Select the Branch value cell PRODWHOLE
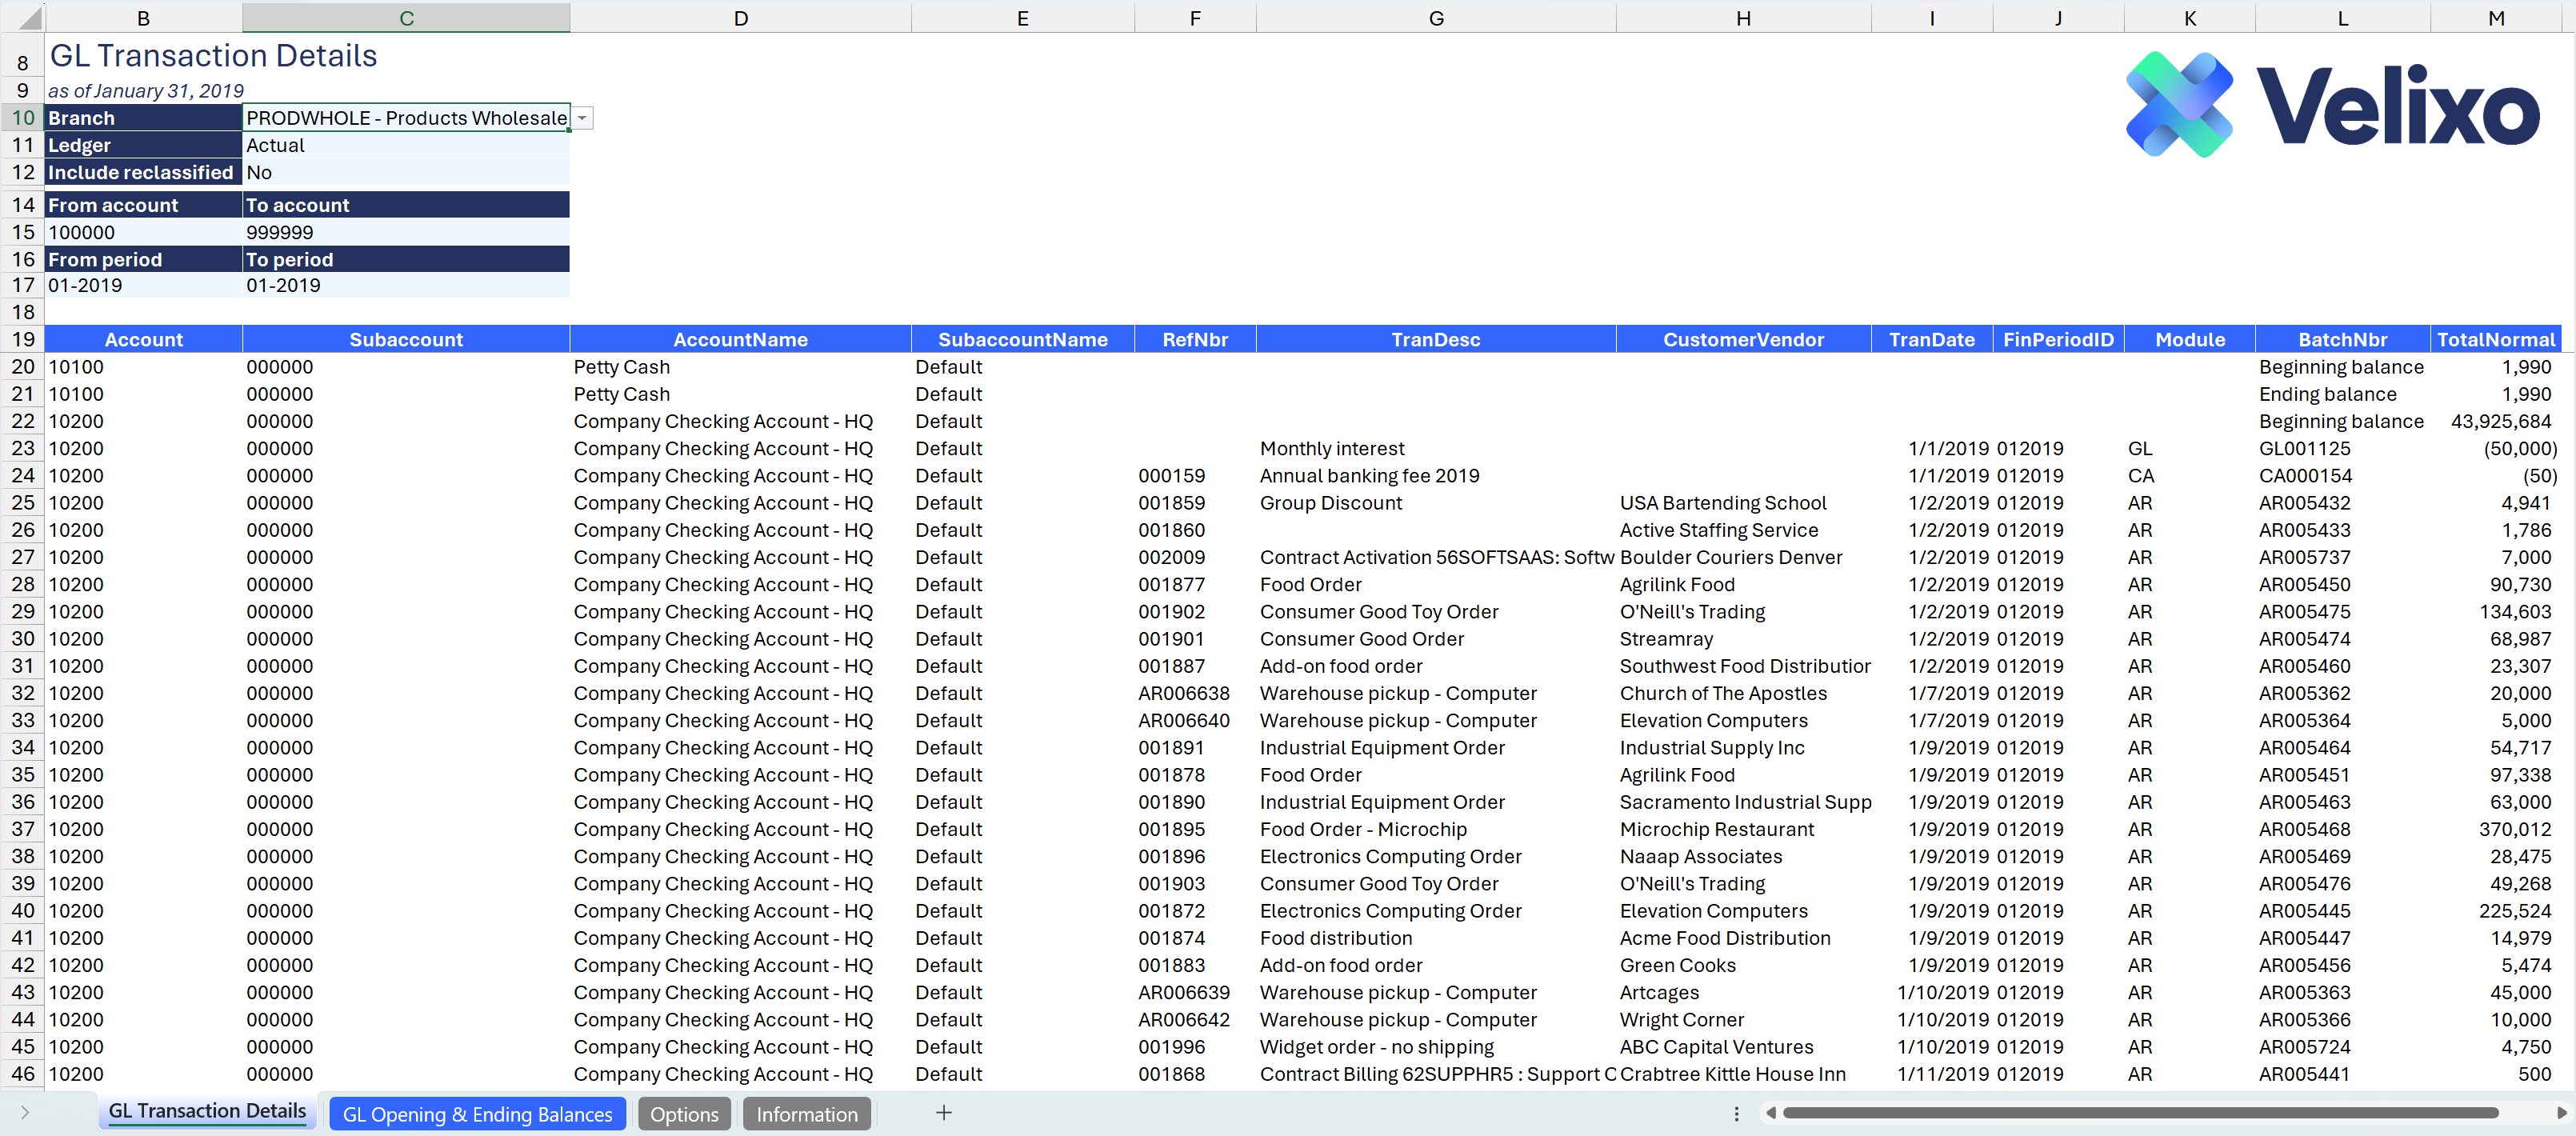 pos(406,118)
